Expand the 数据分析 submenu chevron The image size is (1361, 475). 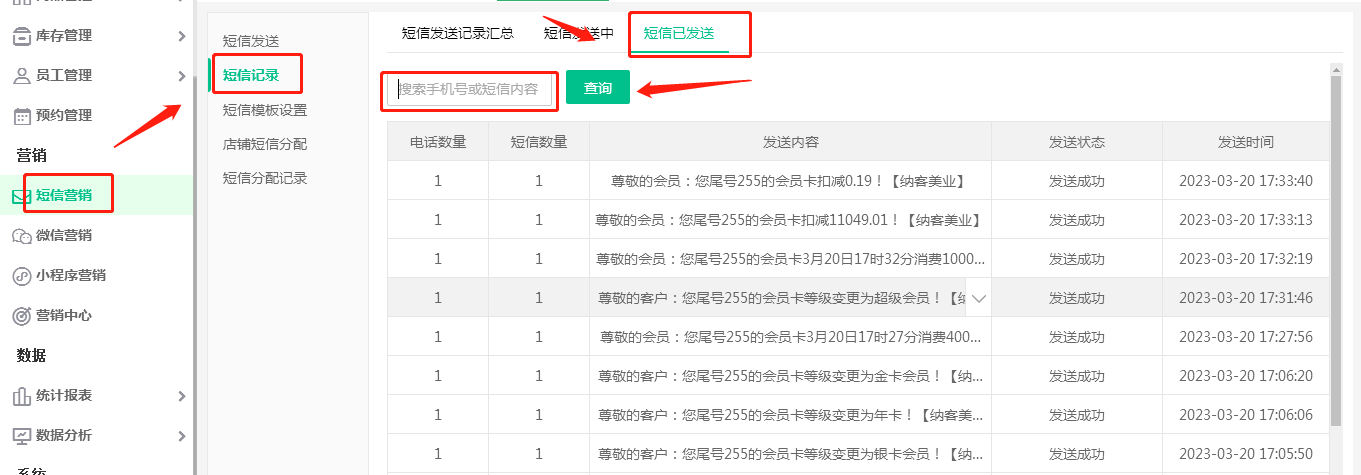(181, 436)
